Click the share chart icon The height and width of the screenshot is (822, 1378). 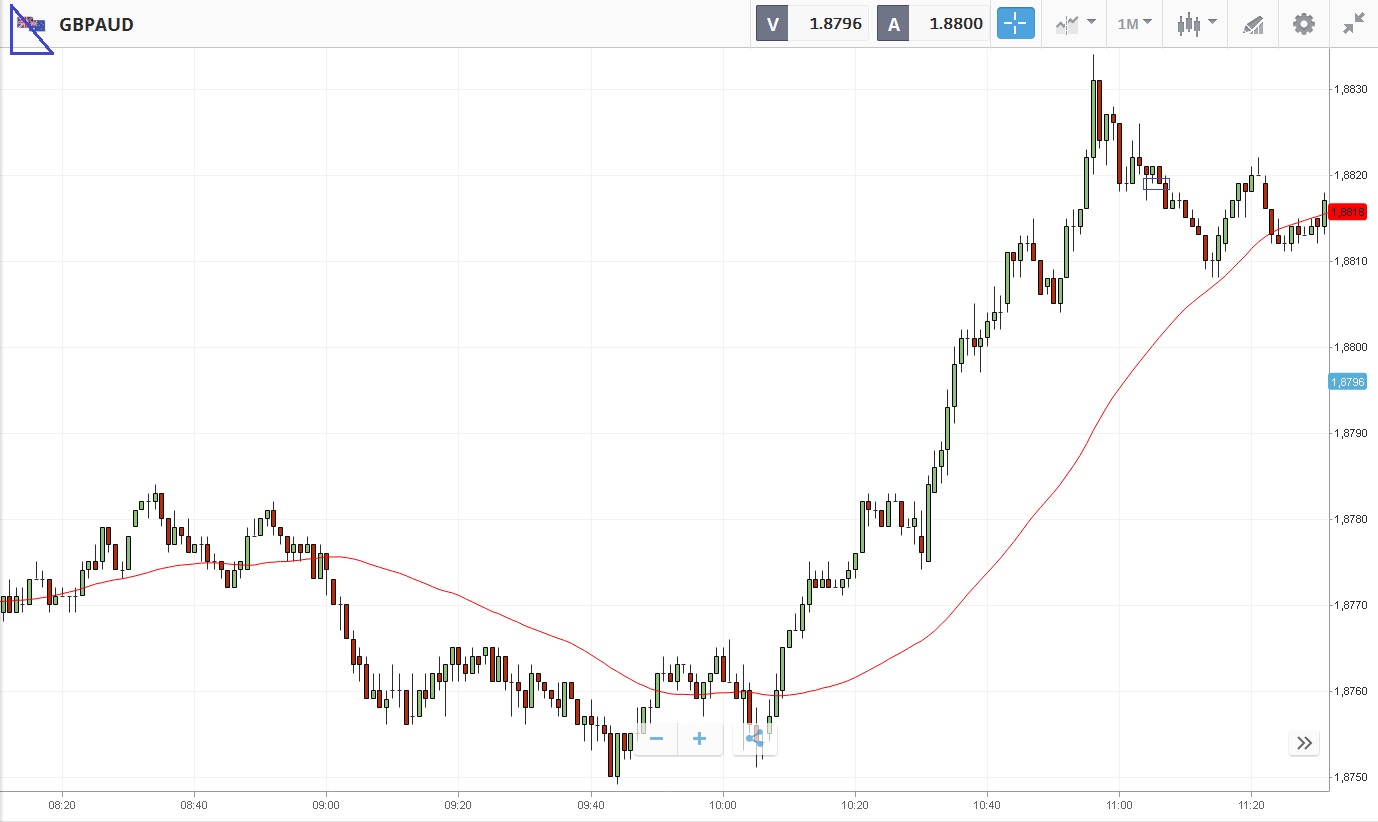pos(755,739)
